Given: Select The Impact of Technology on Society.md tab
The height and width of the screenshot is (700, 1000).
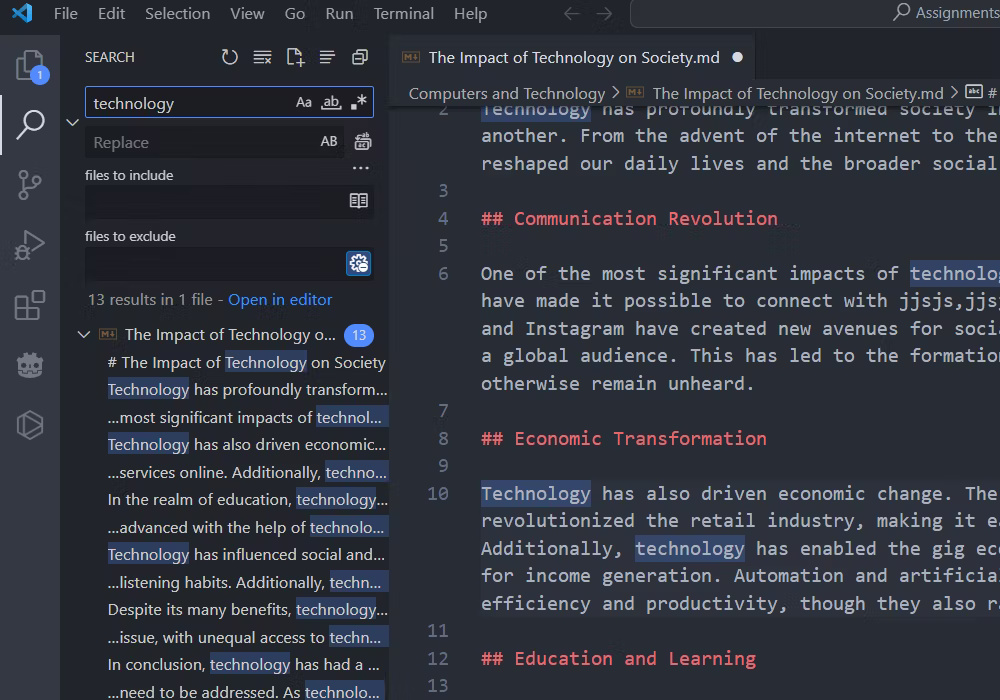Looking at the screenshot, I should click(571, 57).
